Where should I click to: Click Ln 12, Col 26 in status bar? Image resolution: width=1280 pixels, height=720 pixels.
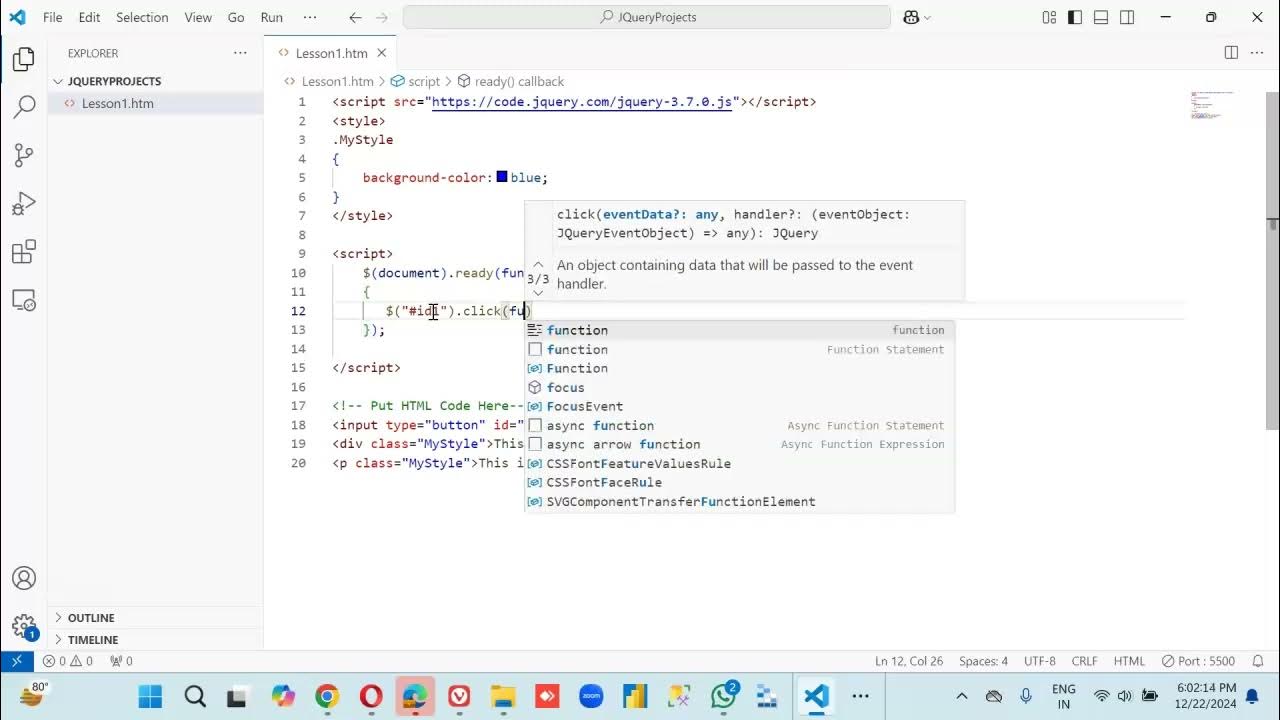tap(909, 661)
